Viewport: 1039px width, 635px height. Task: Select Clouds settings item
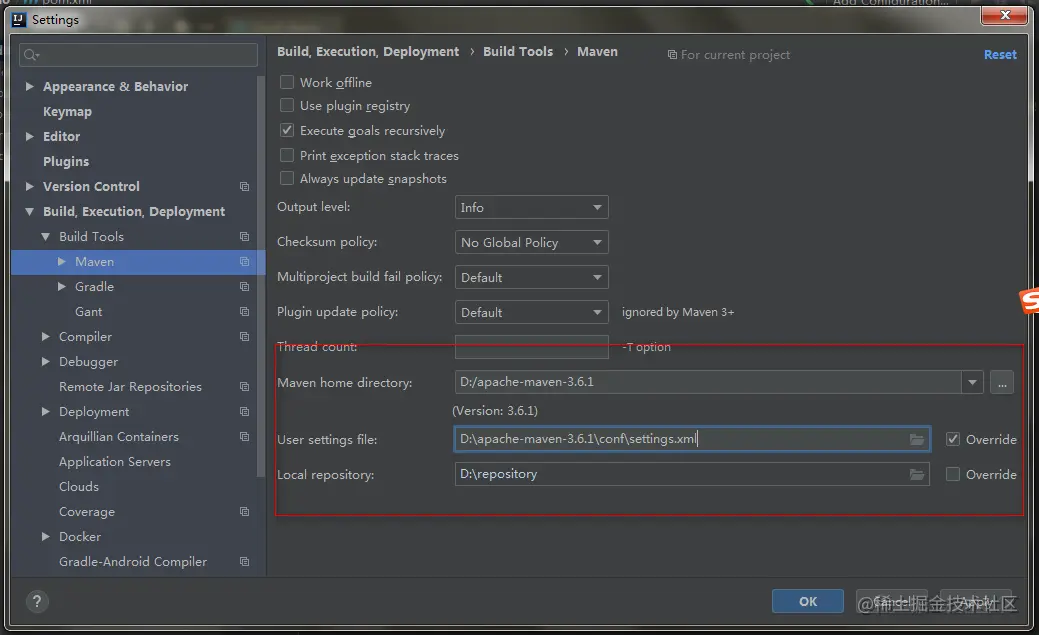pyautogui.click(x=79, y=487)
